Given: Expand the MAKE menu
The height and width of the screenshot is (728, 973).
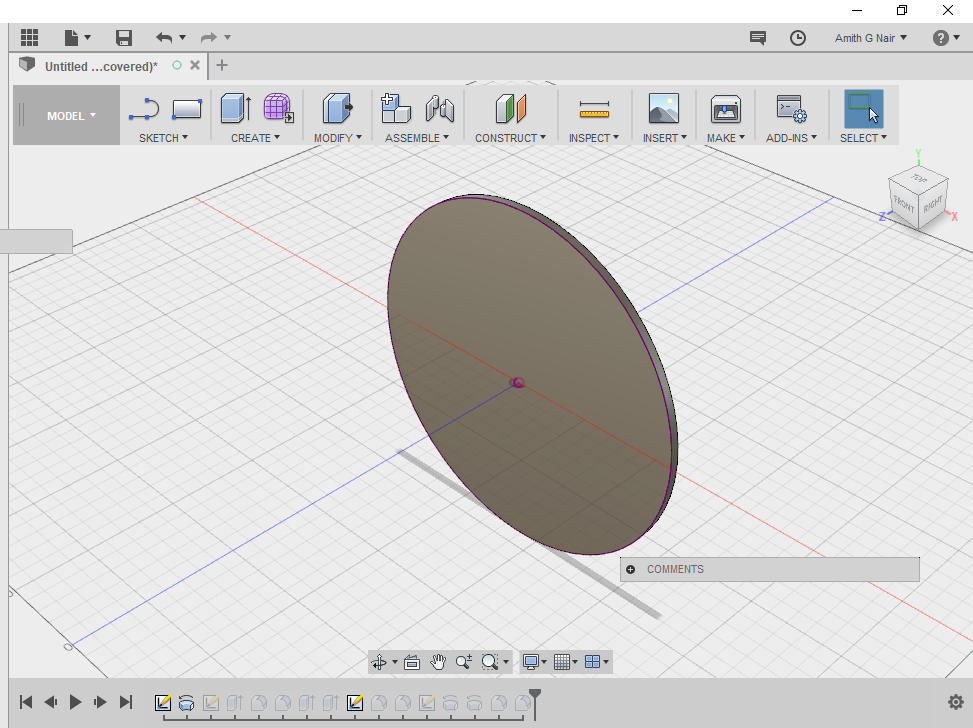Looking at the screenshot, I should pos(725,138).
